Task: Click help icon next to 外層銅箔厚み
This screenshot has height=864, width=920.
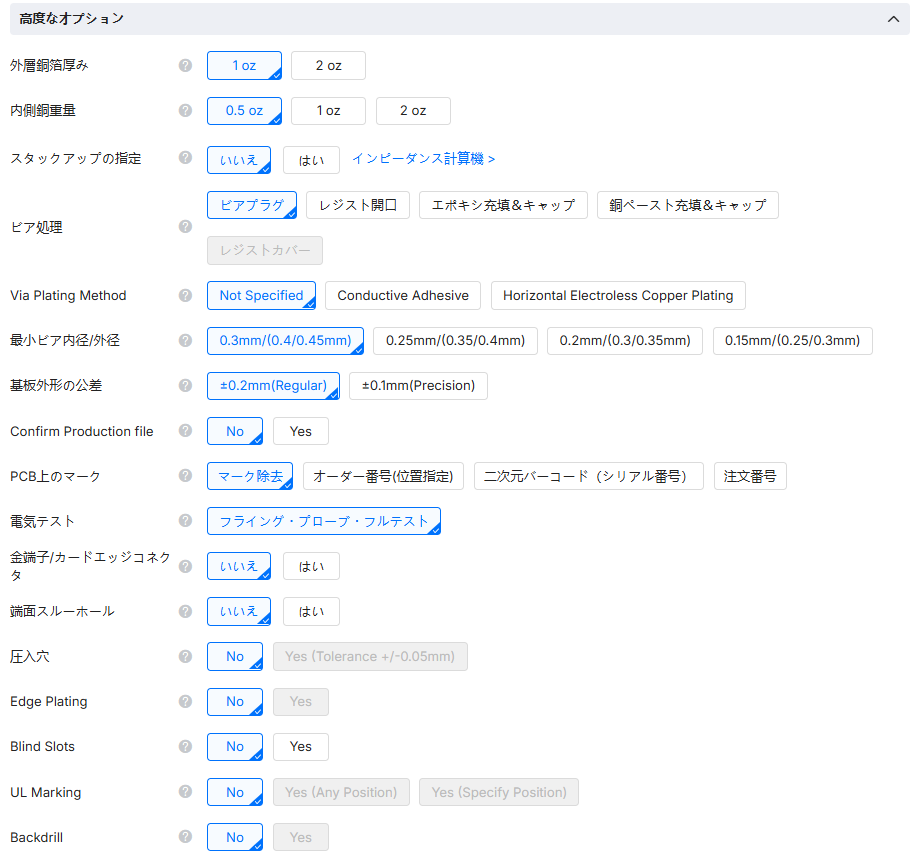Action: click(185, 66)
